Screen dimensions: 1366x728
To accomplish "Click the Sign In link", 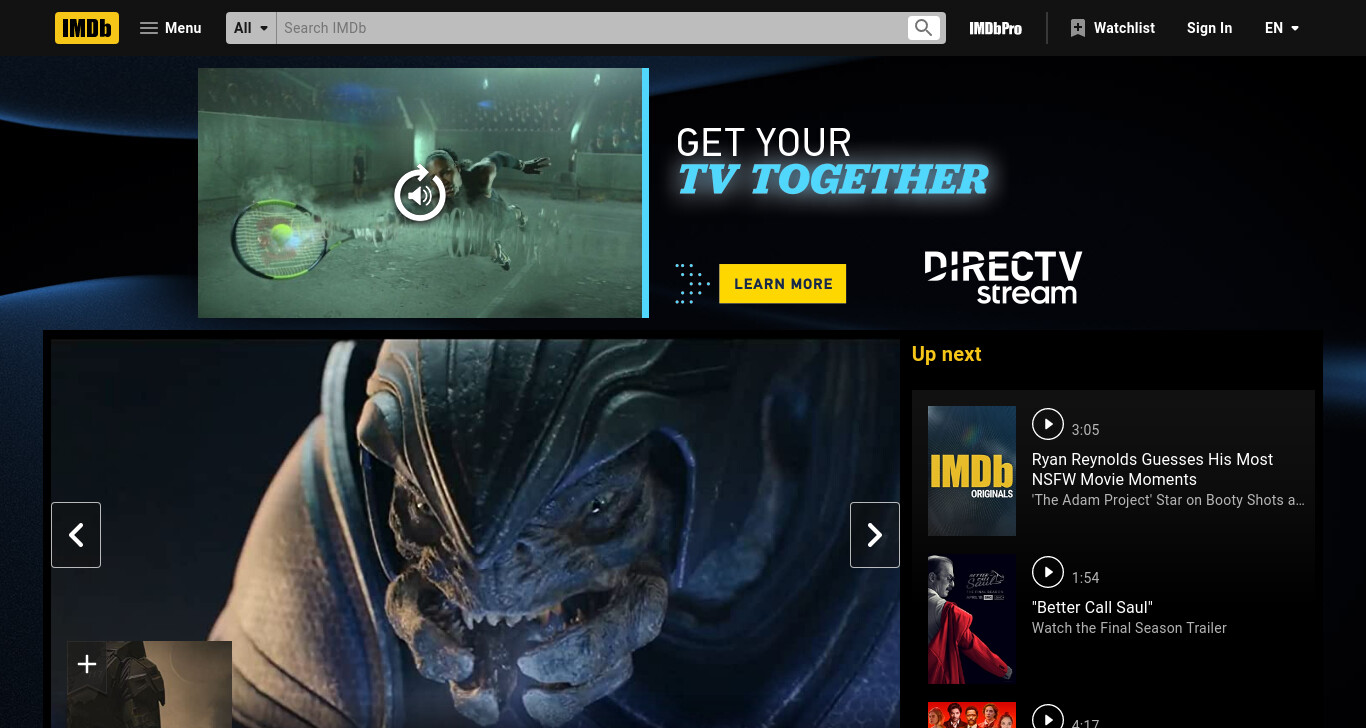I will pyautogui.click(x=1209, y=28).
